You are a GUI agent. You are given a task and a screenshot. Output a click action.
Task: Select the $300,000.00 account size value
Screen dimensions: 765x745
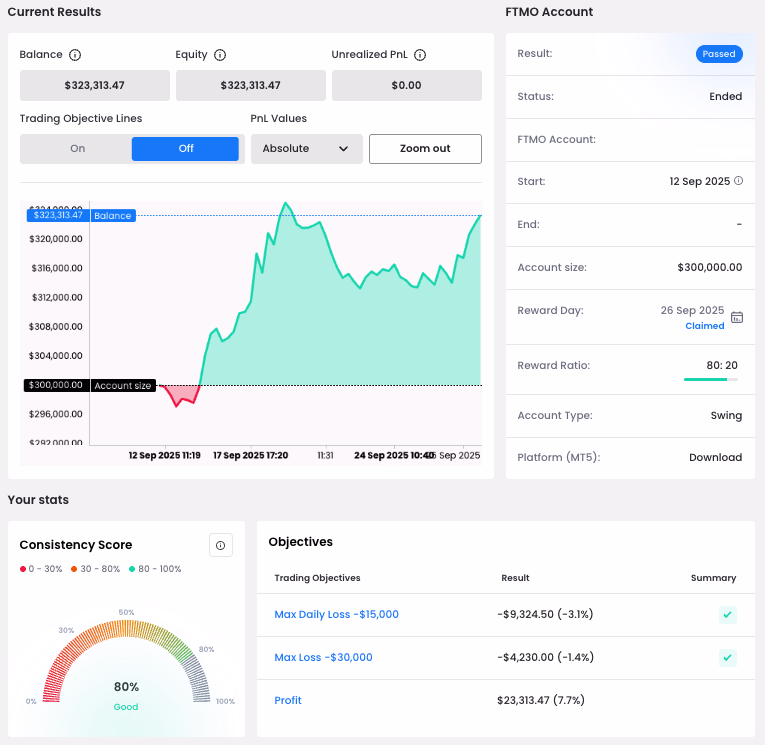coord(709,267)
